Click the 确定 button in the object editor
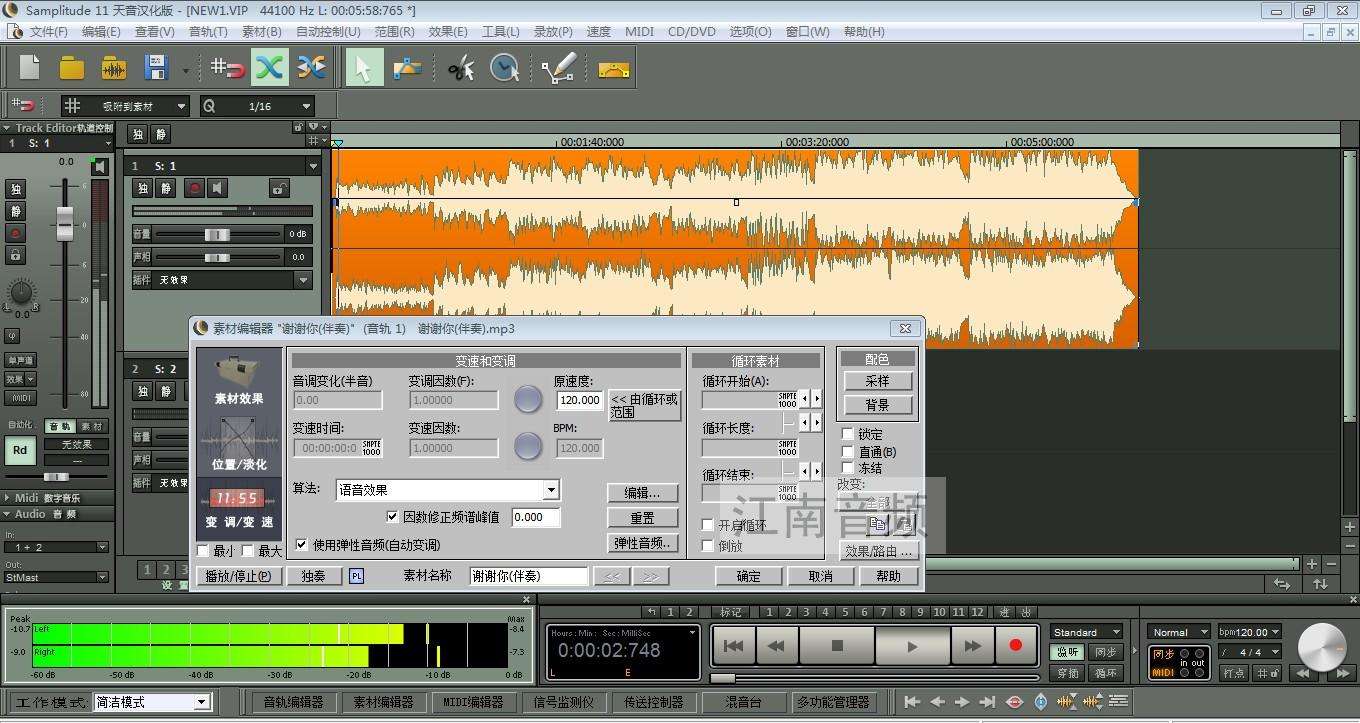The width and height of the screenshot is (1360, 723). point(748,576)
